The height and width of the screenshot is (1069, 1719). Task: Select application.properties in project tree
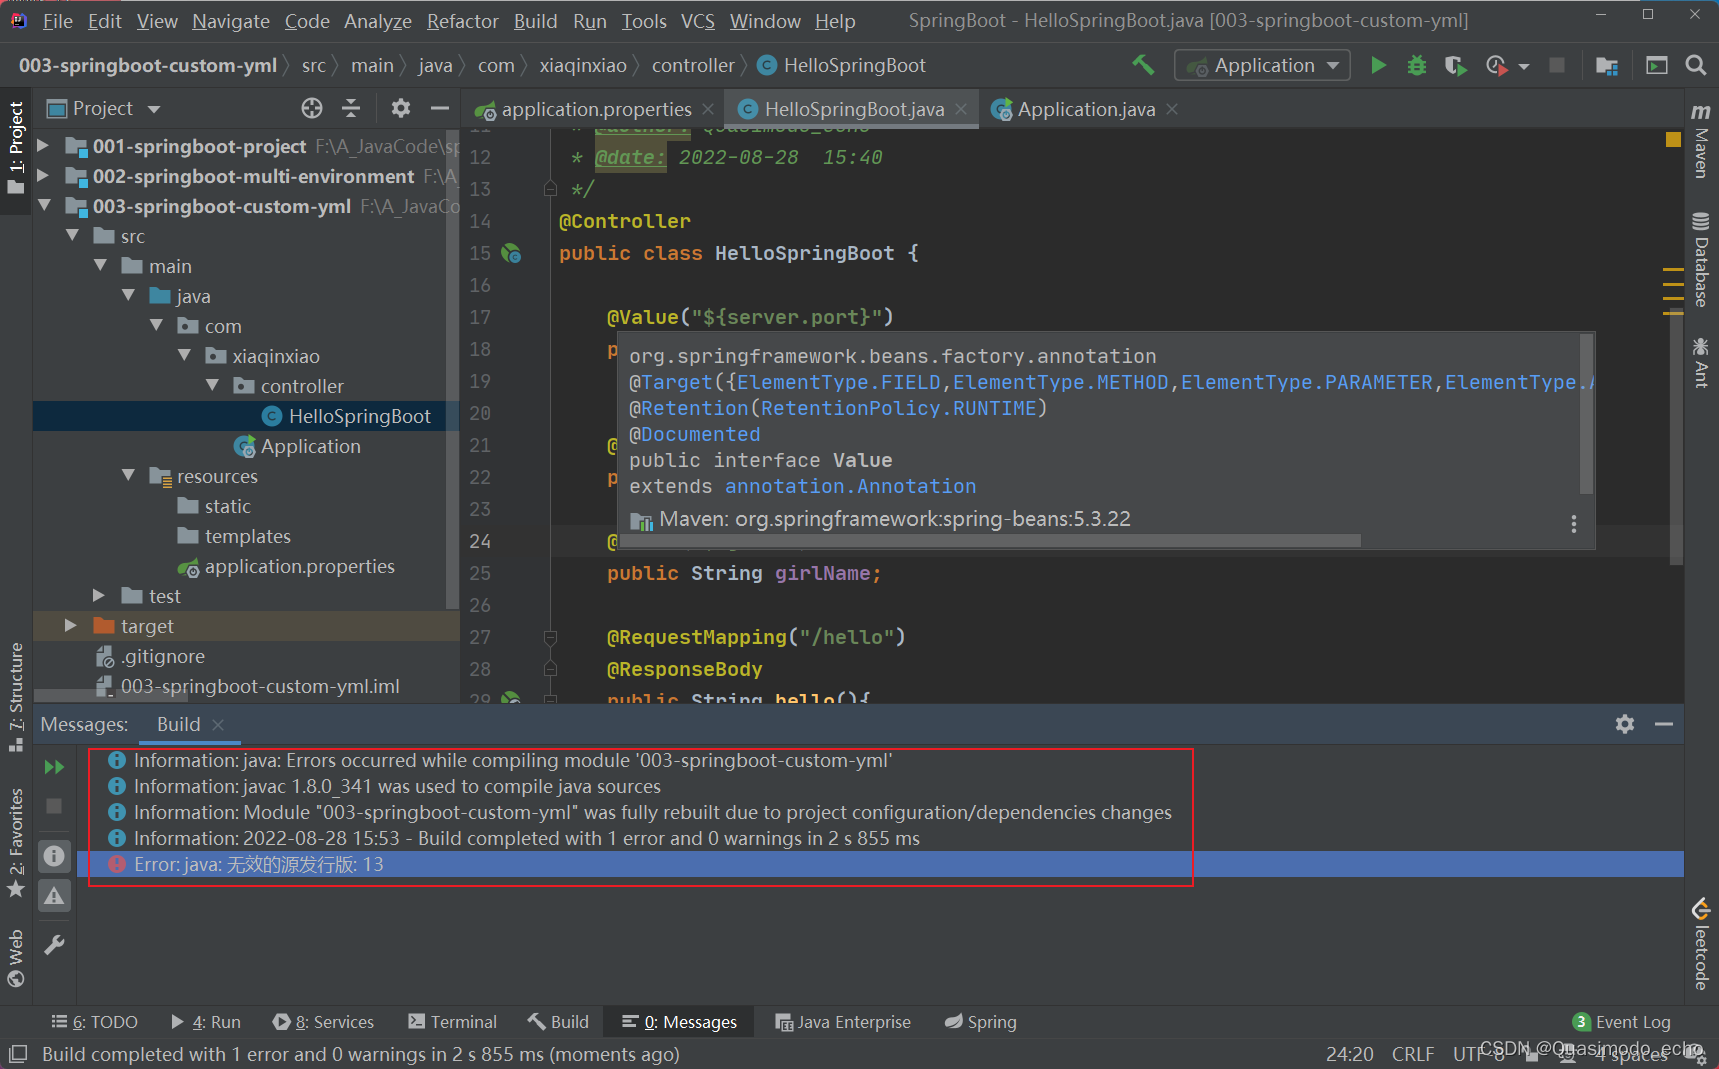coord(299,566)
